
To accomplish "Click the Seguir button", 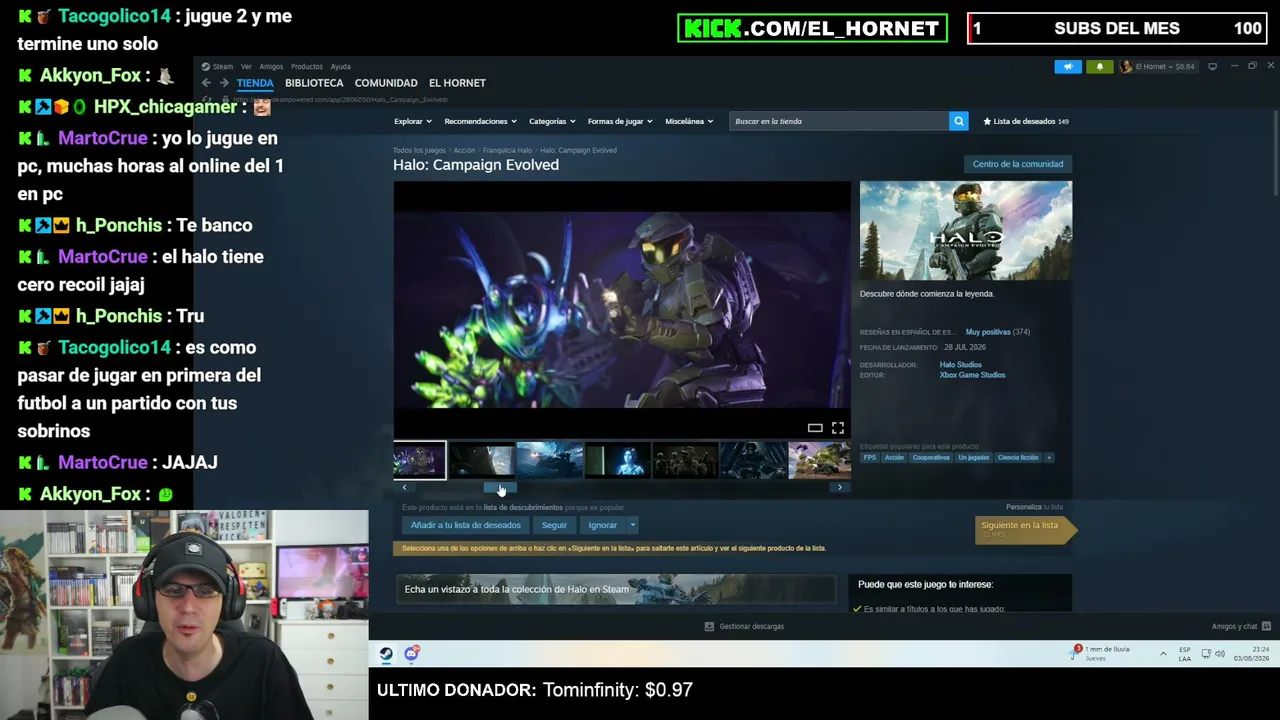I will click(x=554, y=525).
